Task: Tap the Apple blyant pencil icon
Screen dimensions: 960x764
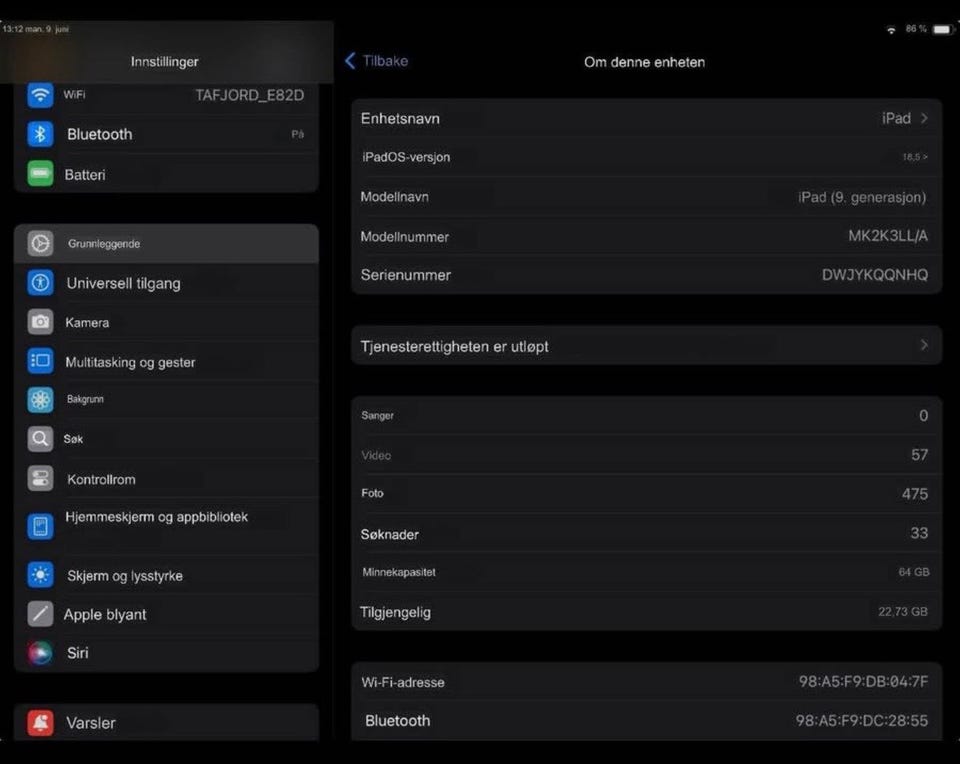Action: 40,614
